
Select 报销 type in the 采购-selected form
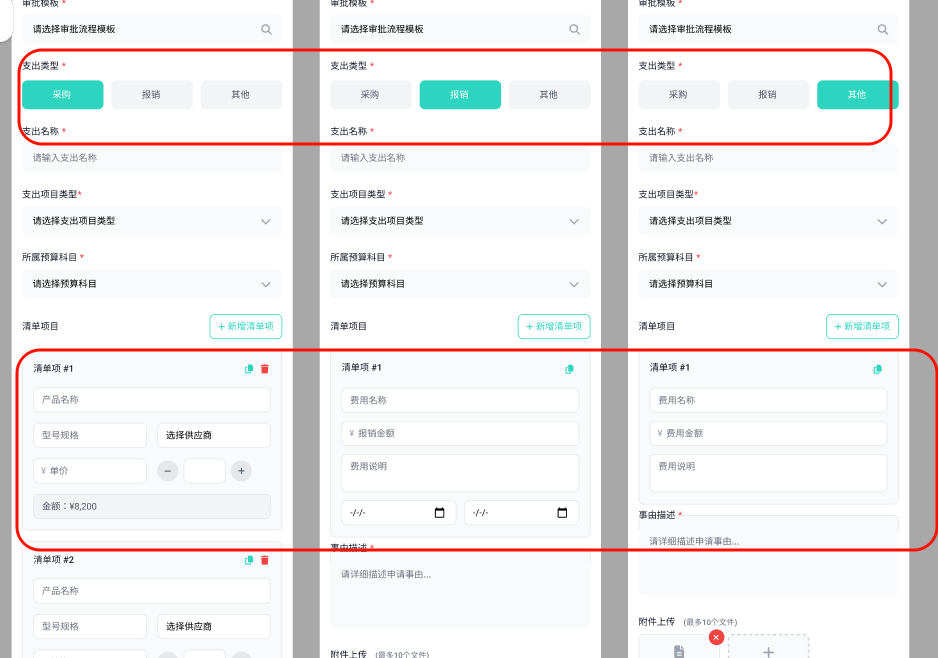point(151,95)
